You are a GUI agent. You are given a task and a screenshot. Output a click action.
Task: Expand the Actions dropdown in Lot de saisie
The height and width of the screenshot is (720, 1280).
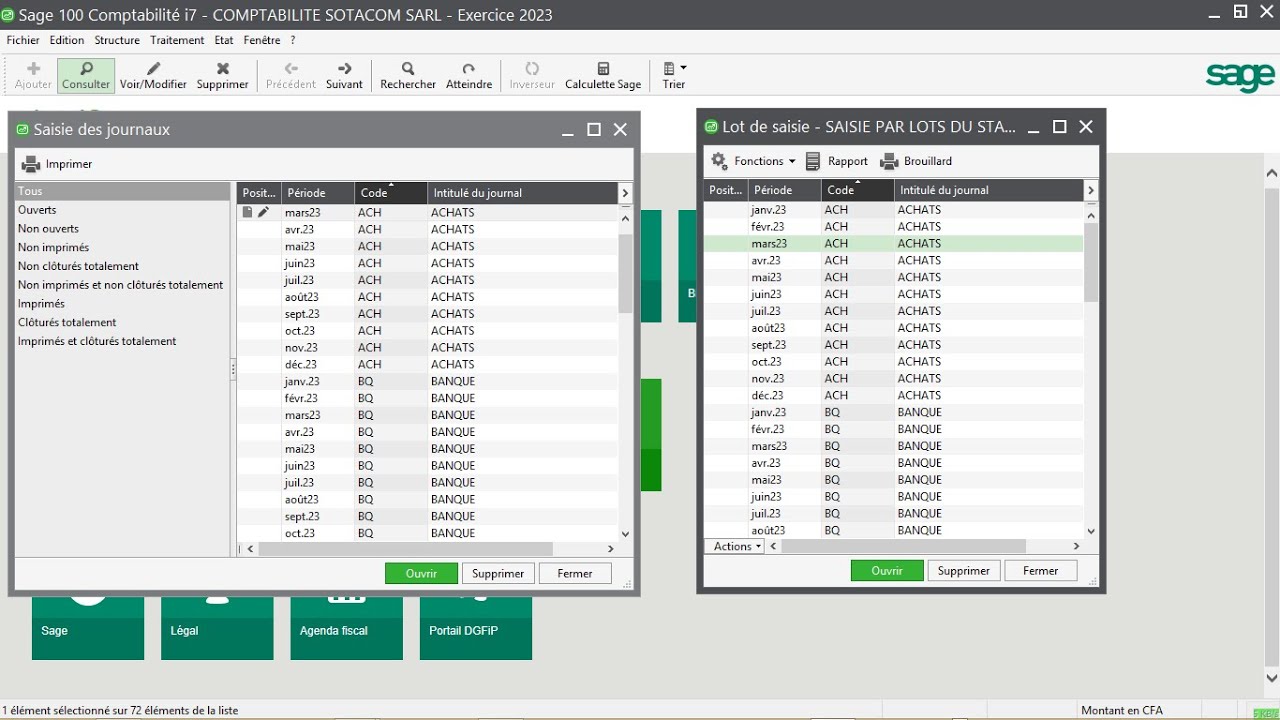point(735,547)
